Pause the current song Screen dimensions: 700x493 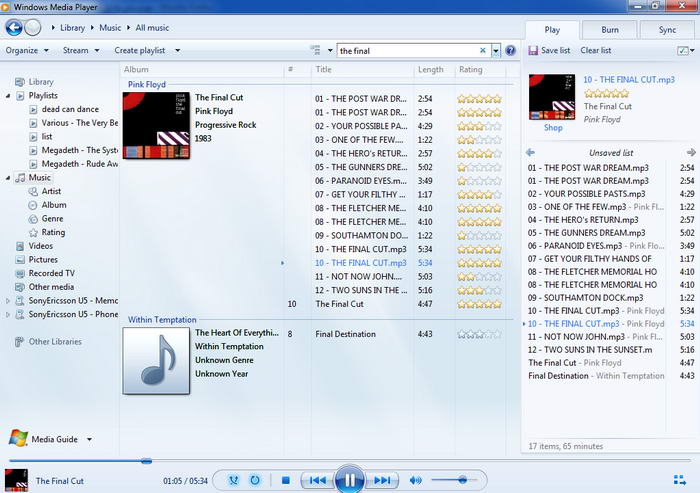pos(350,480)
